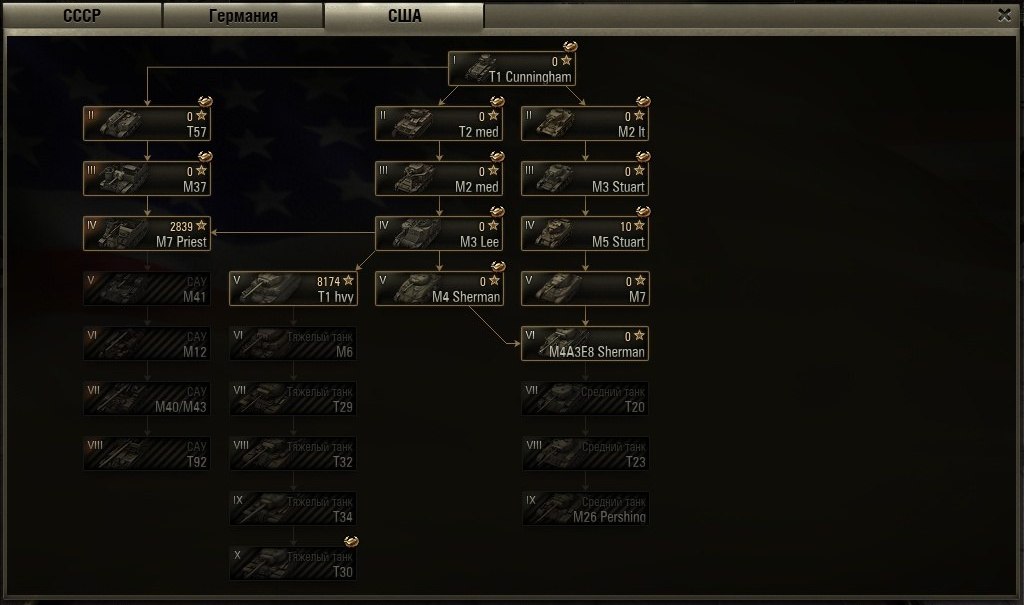Open the Германия nation tab

[x=243, y=15]
